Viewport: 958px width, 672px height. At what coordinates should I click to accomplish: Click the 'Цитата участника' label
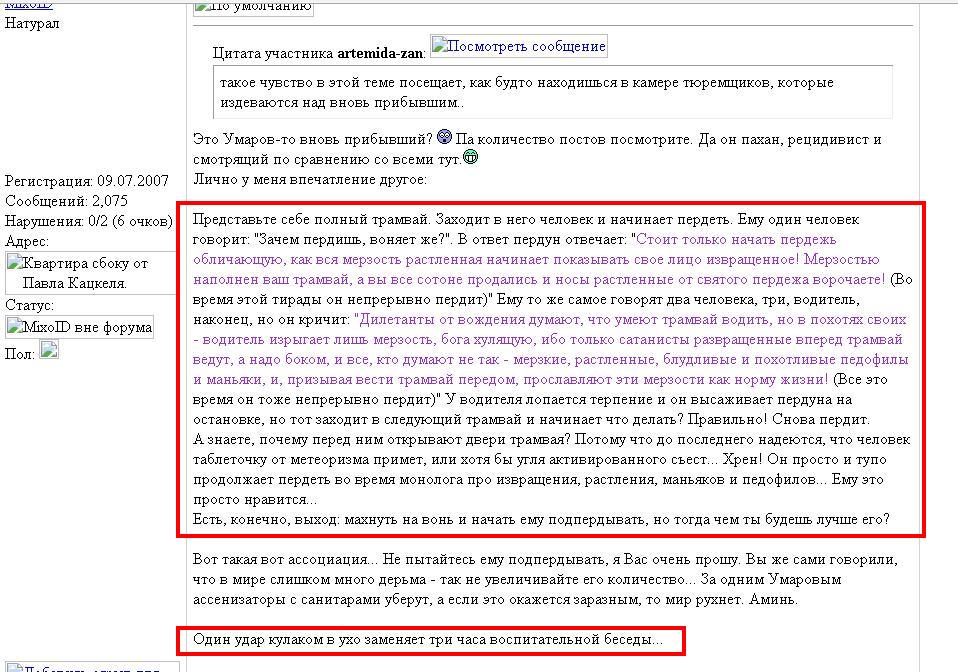(x=274, y=52)
